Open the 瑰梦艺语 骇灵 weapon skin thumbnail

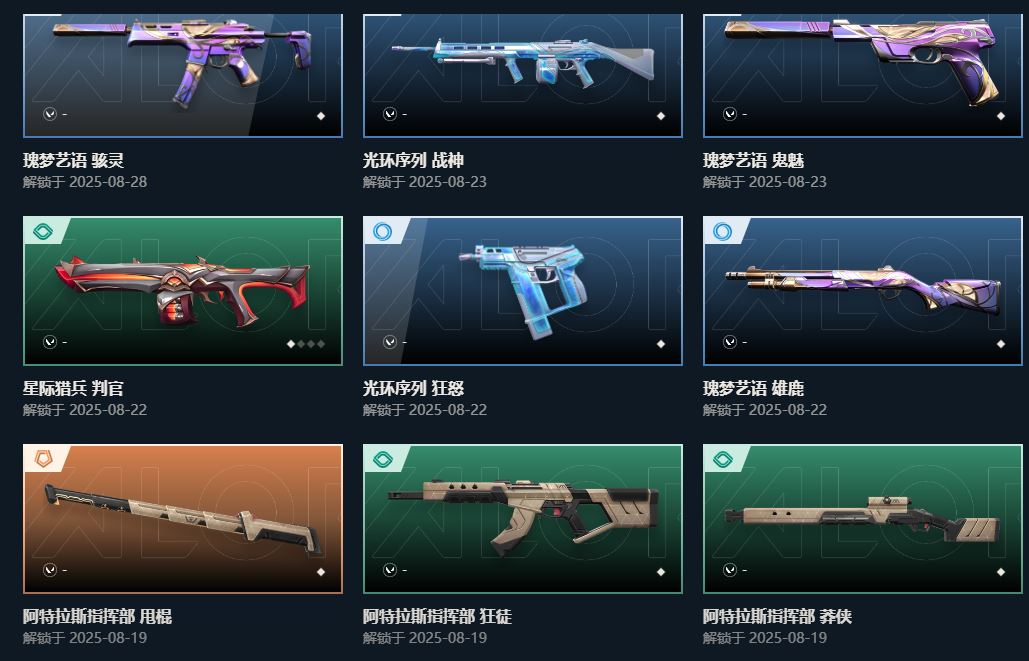pos(182,75)
